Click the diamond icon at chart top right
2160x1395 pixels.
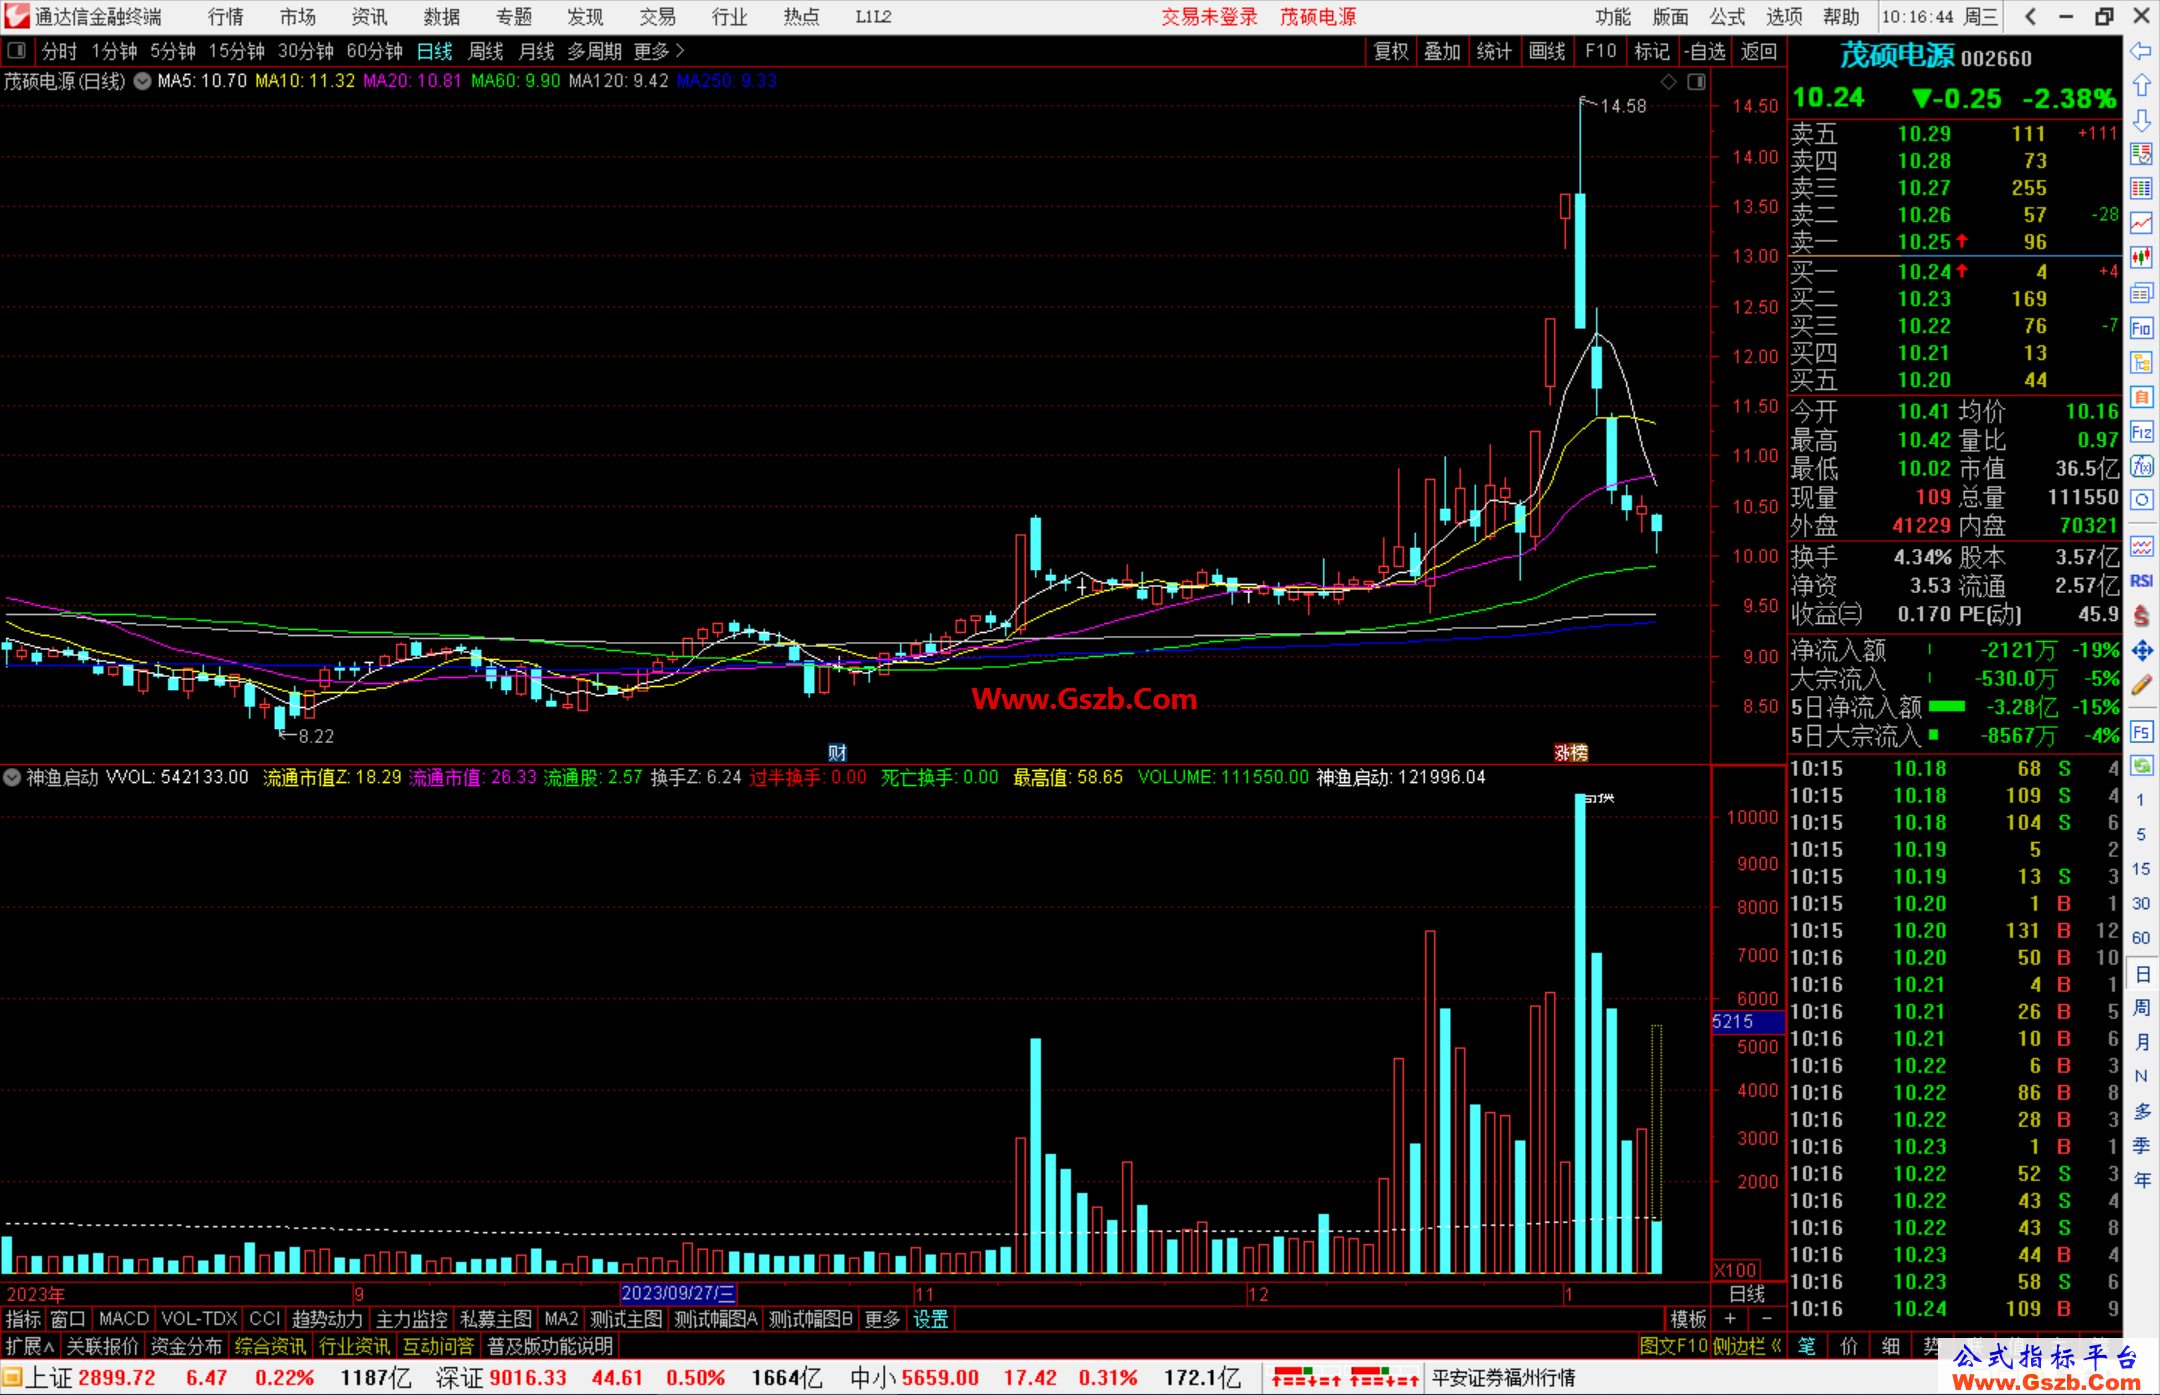pos(1668,82)
